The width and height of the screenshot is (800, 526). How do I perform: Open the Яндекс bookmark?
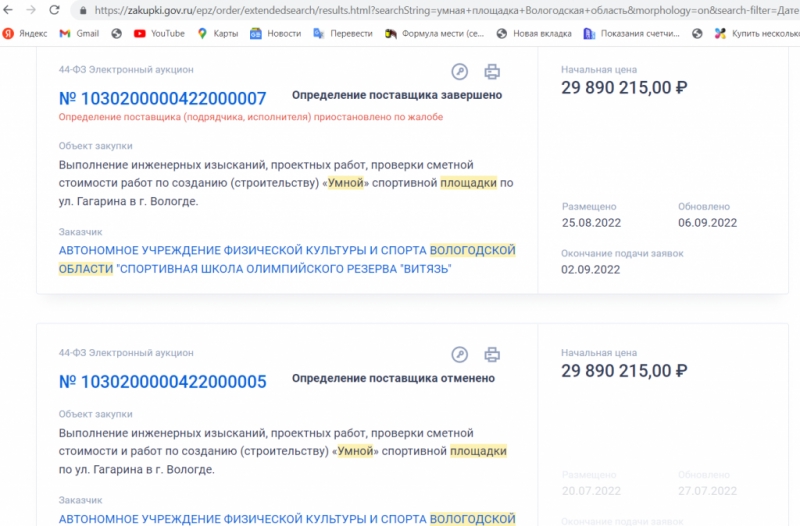[x=25, y=33]
